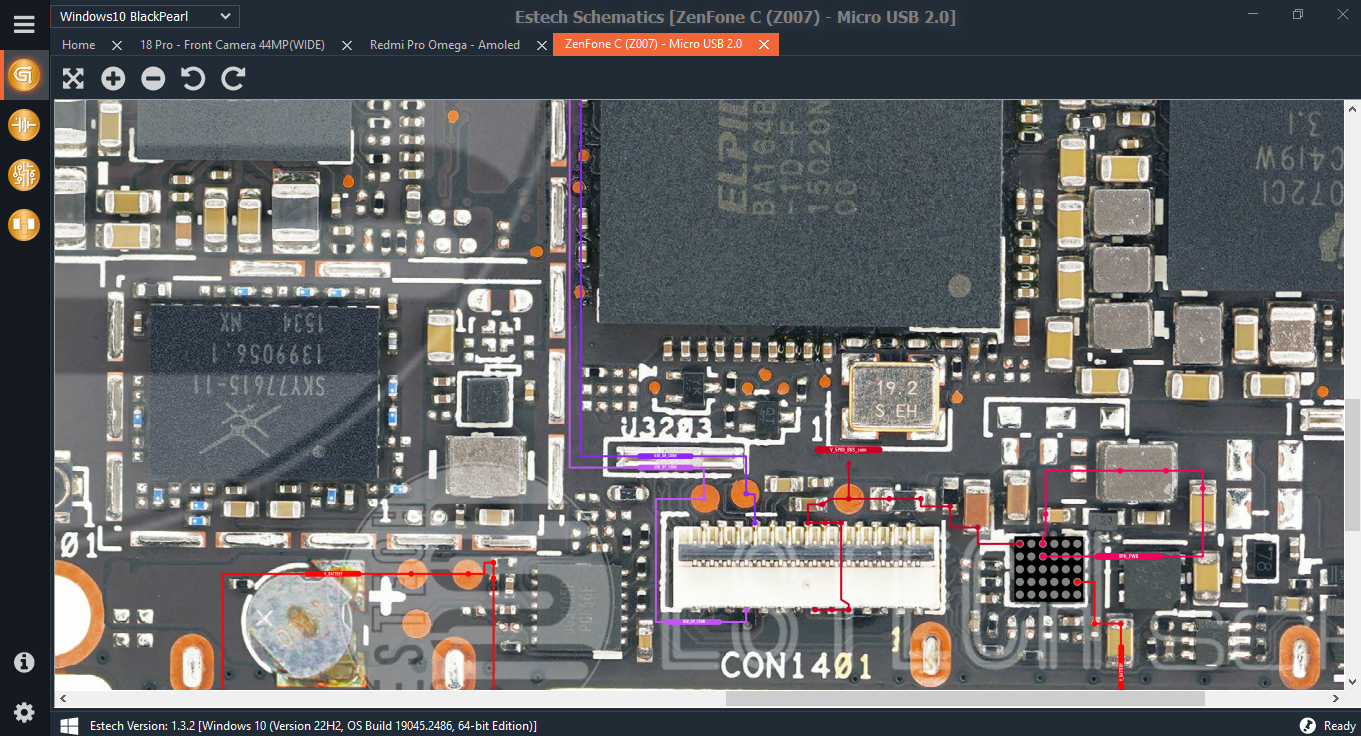Rotate the board image clockwise

click(233, 79)
